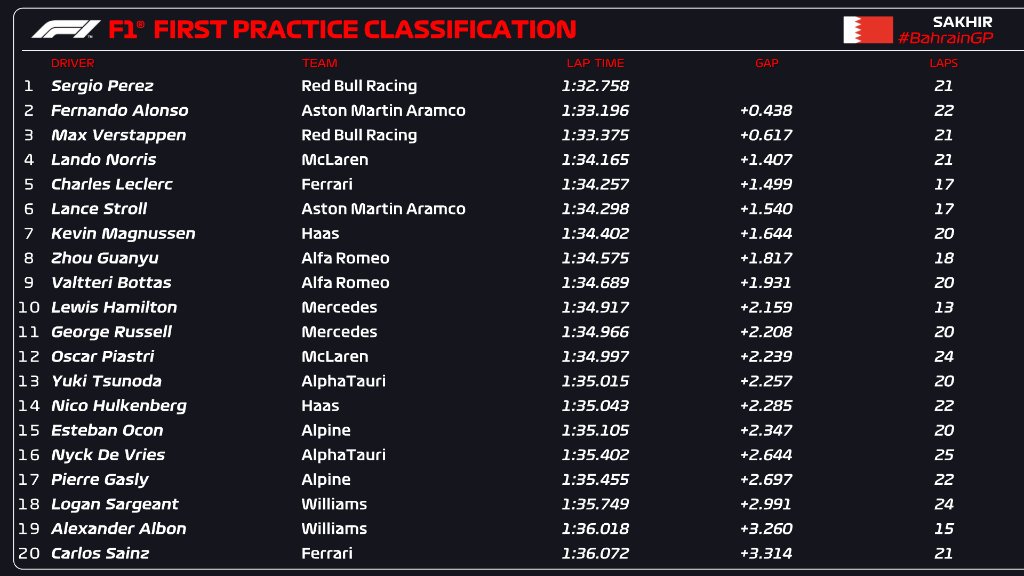Click Williams team beside Logan Sargeant
Screen dimensions: 1024x576
click(x=334, y=504)
